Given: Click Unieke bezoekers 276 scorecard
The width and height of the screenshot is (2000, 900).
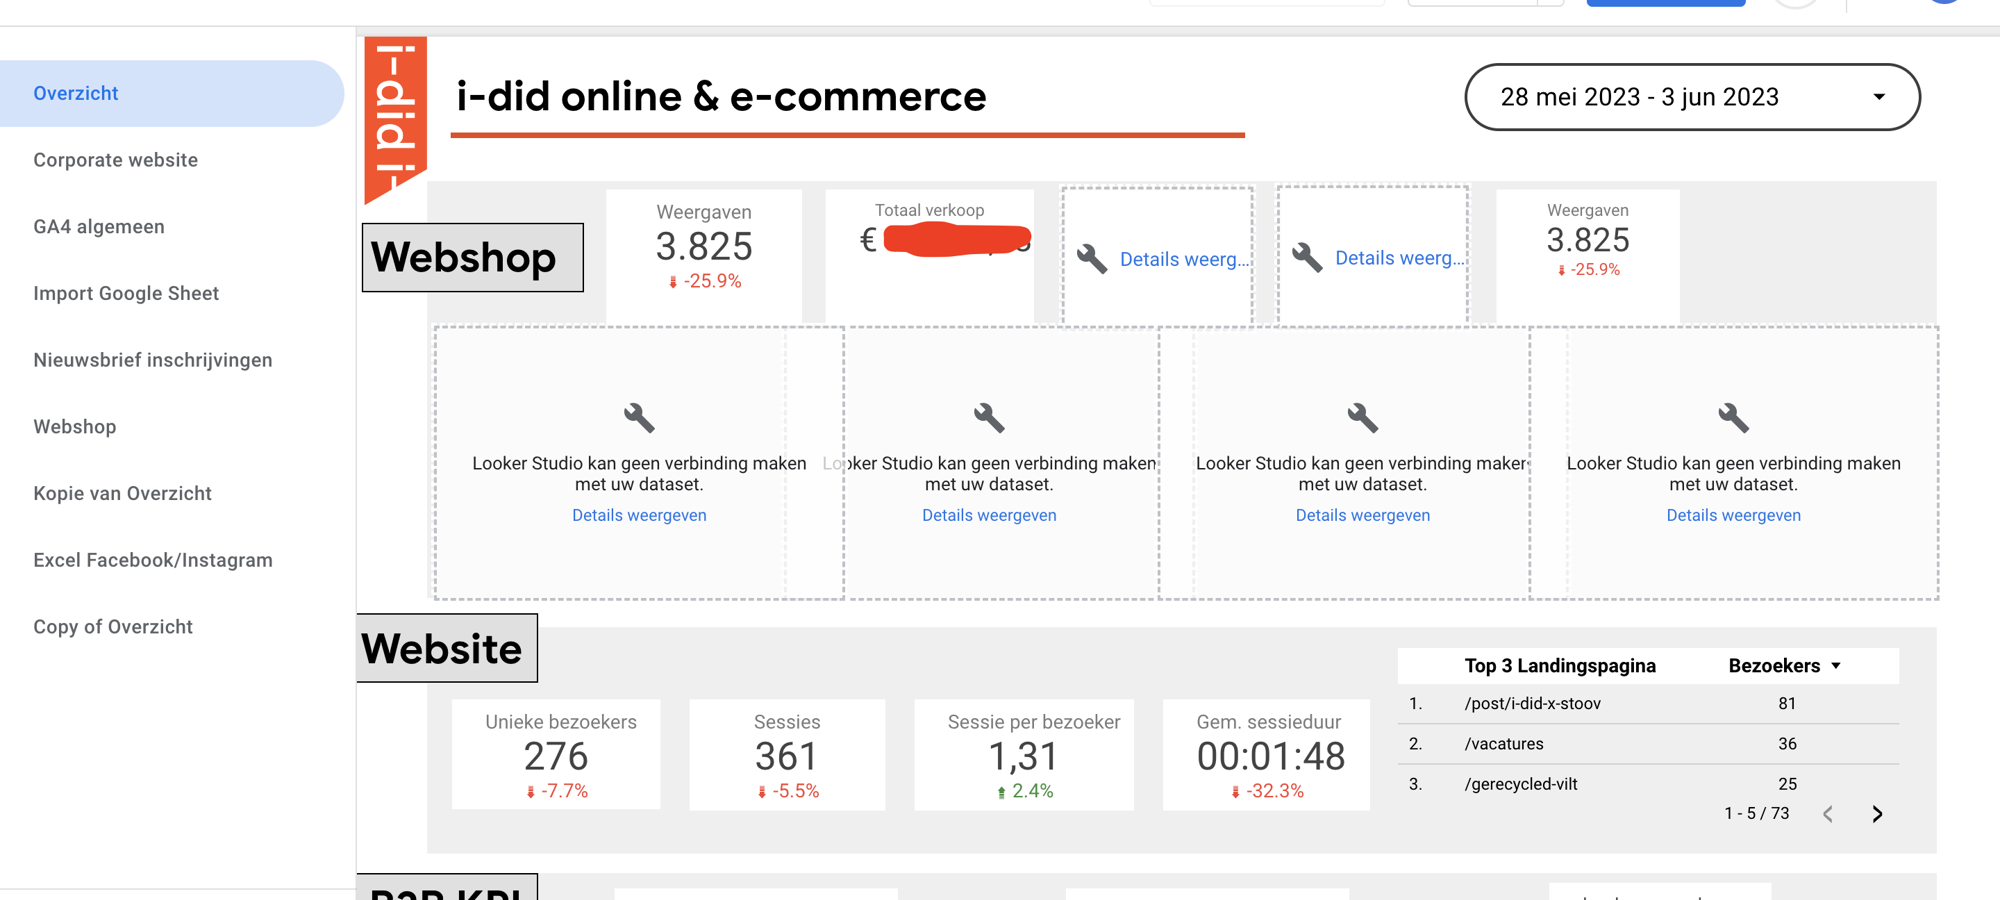Looking at the screenshot, I should (556, 754).
